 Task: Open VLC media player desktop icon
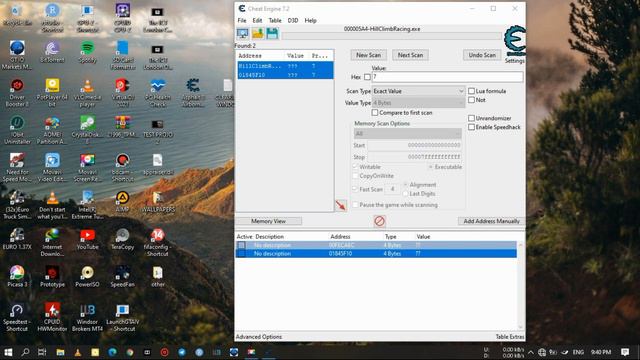coord(87,93)
